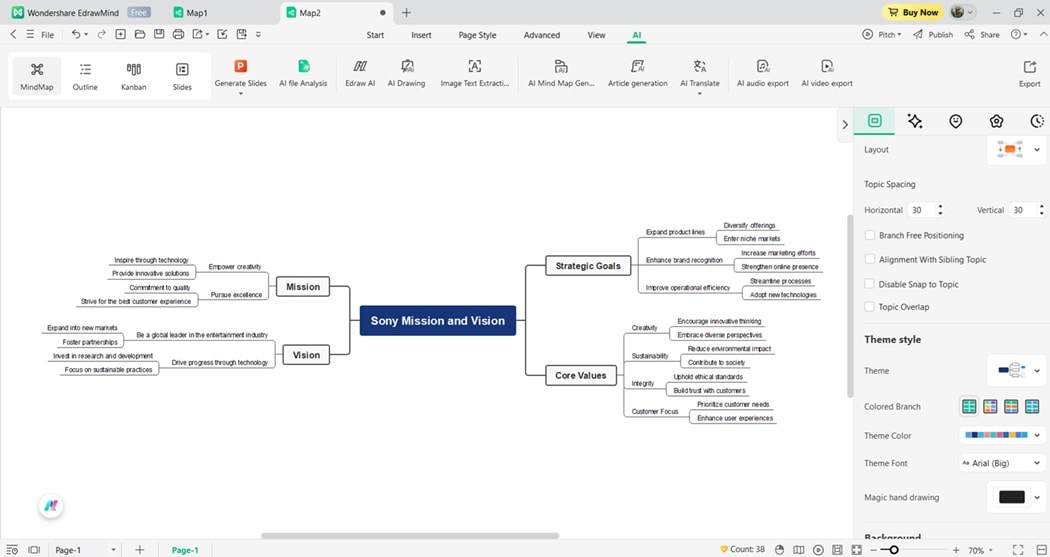Open AI Translate tool
Image resolution: width=1050 pixels, height=557 pixels.
(x=700, y=74)
